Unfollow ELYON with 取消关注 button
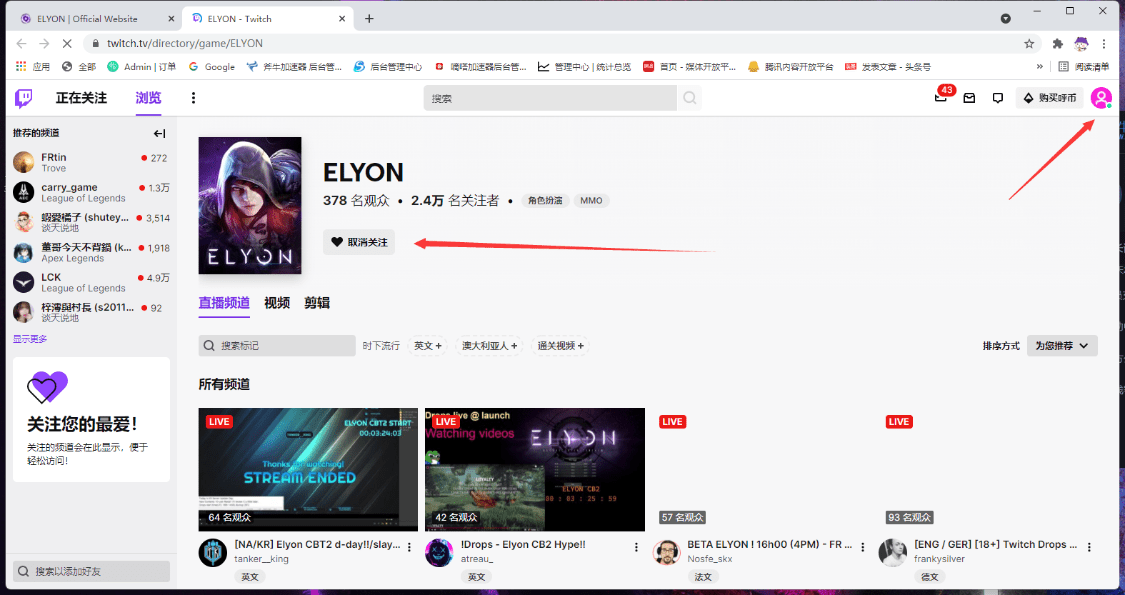 [x=359, y=242]
